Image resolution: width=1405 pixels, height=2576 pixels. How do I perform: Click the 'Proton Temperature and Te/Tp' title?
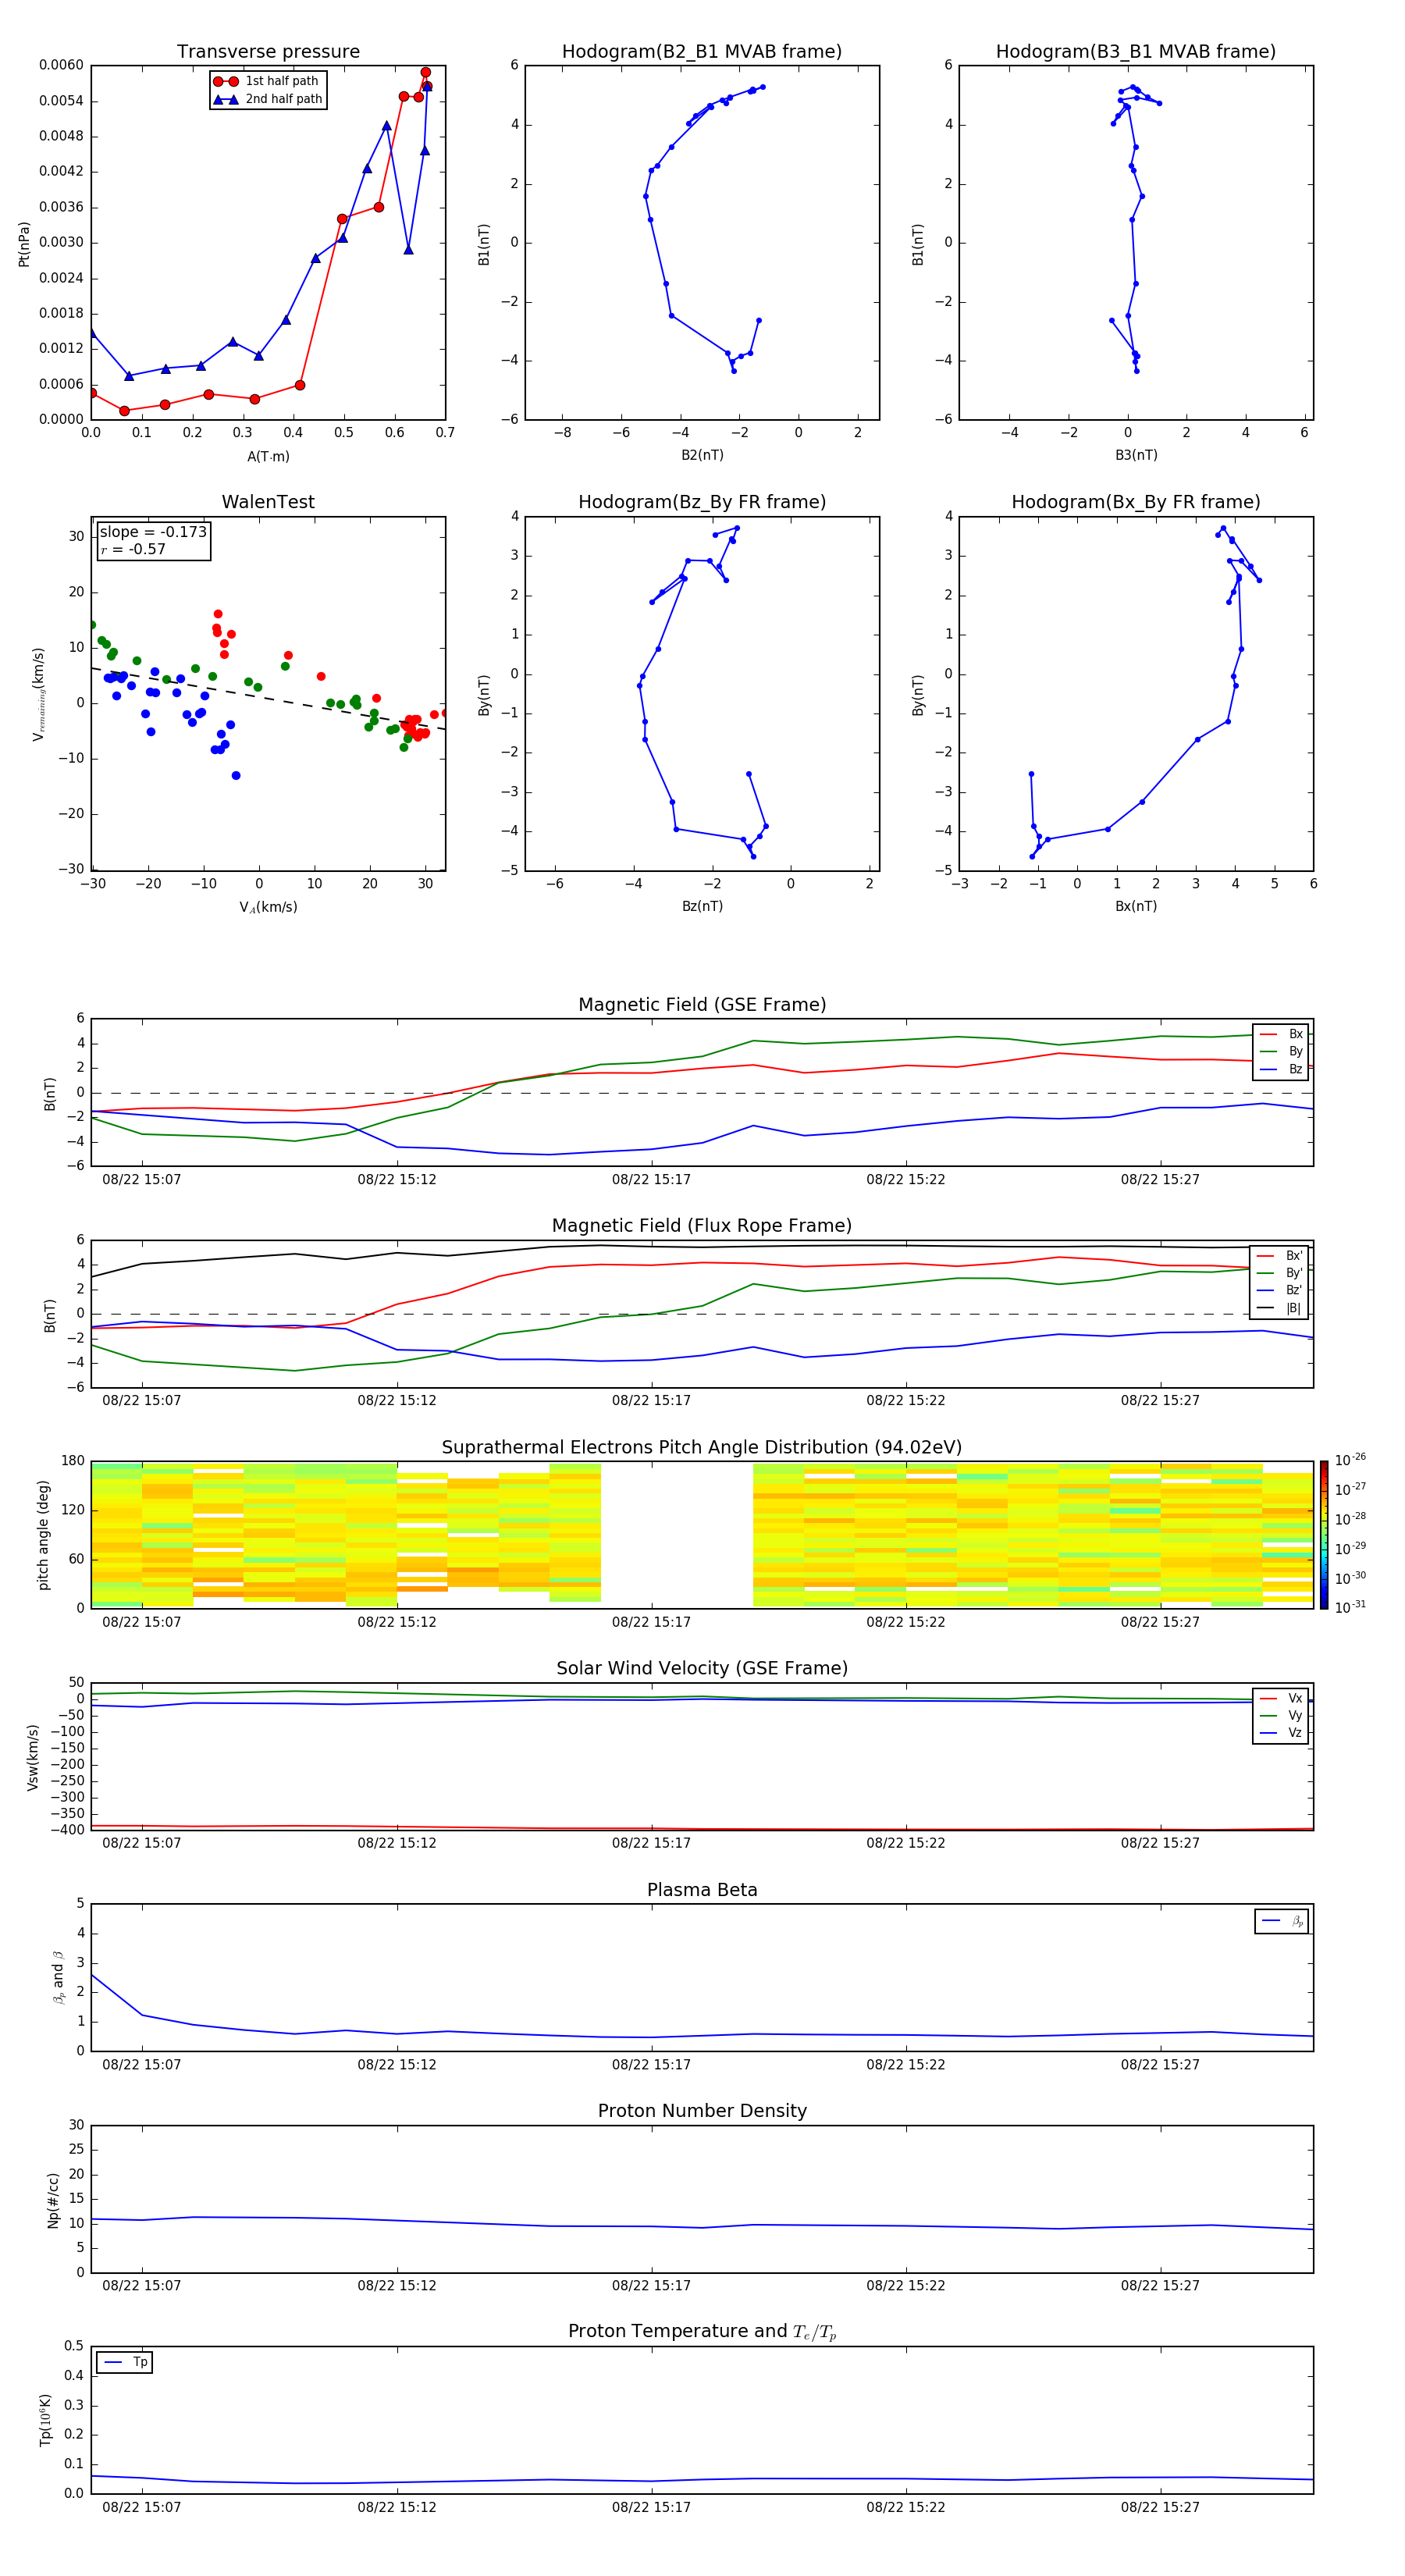click(702, 2332)
